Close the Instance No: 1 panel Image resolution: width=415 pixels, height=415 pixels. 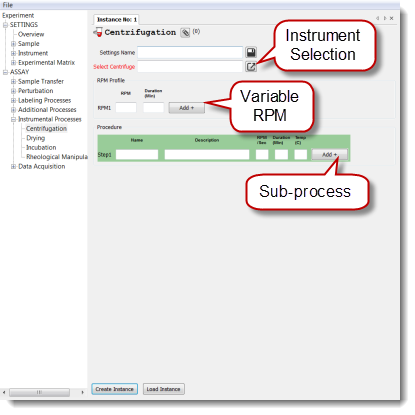tap(392, 18)
